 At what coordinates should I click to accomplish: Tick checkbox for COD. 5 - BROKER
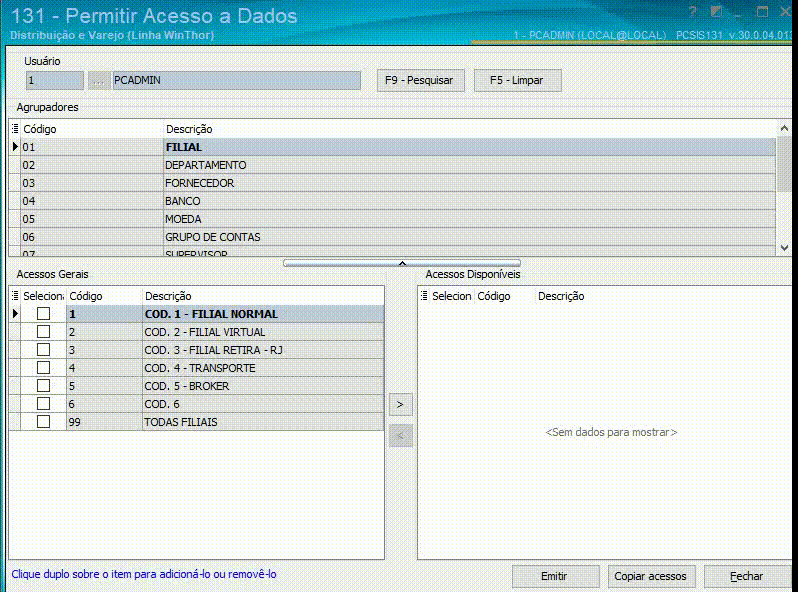click(43, 386)
